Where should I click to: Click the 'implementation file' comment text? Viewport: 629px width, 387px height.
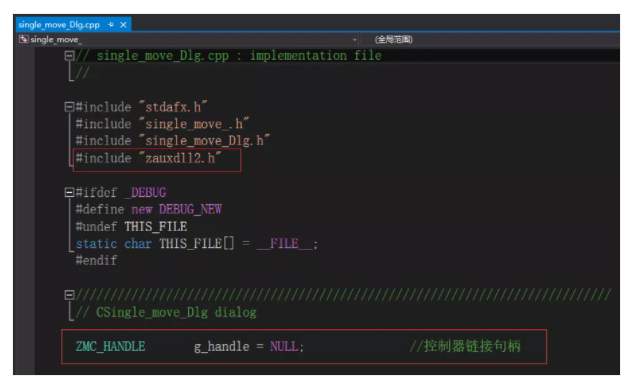coord(315,56)
